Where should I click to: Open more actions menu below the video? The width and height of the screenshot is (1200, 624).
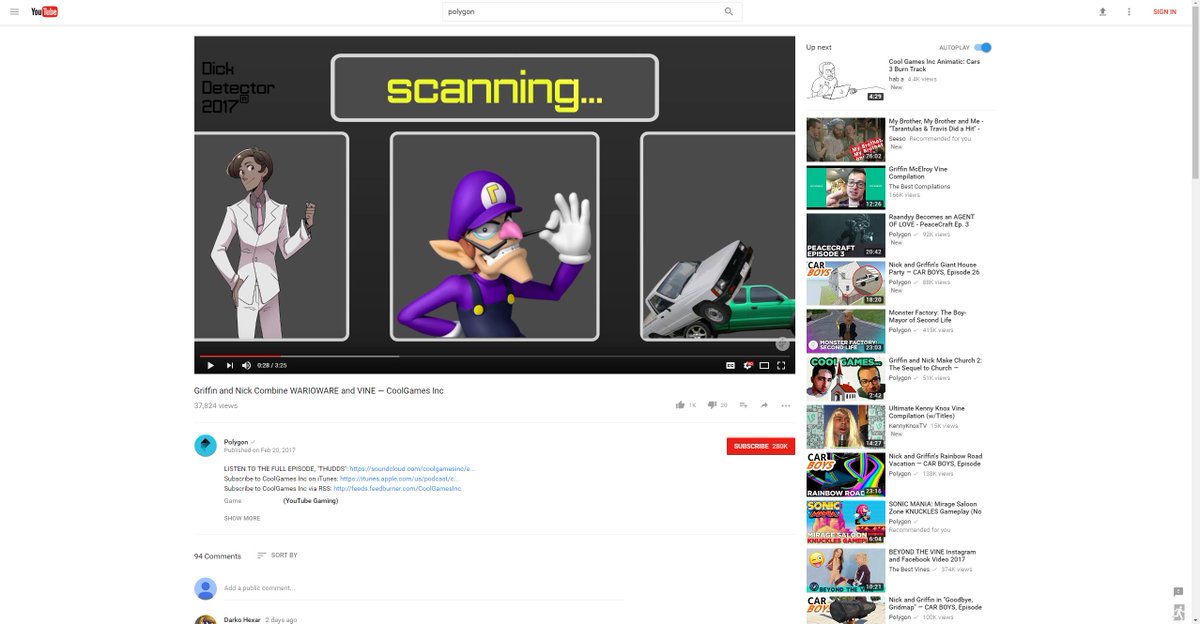click(x=786, y=405)
